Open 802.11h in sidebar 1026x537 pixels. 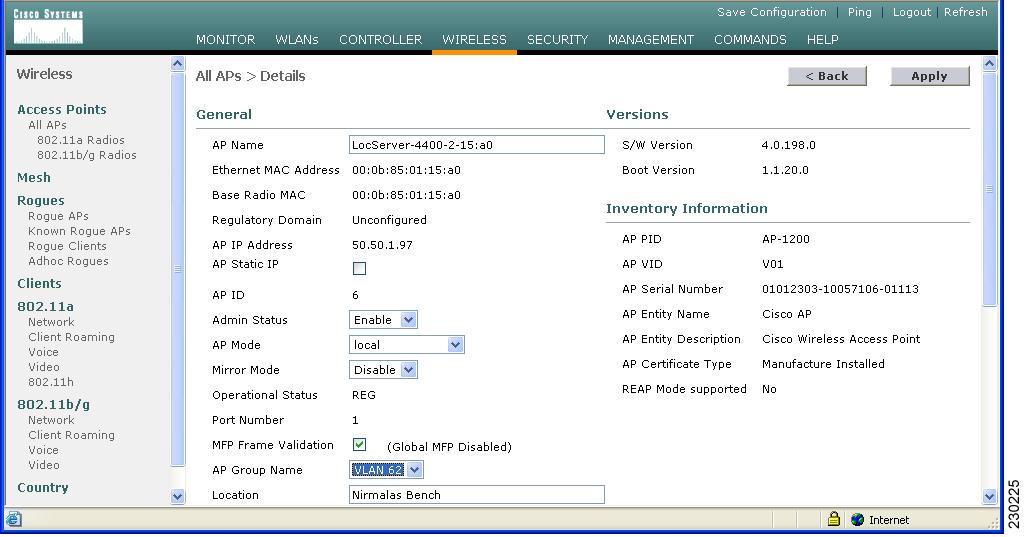50,382
